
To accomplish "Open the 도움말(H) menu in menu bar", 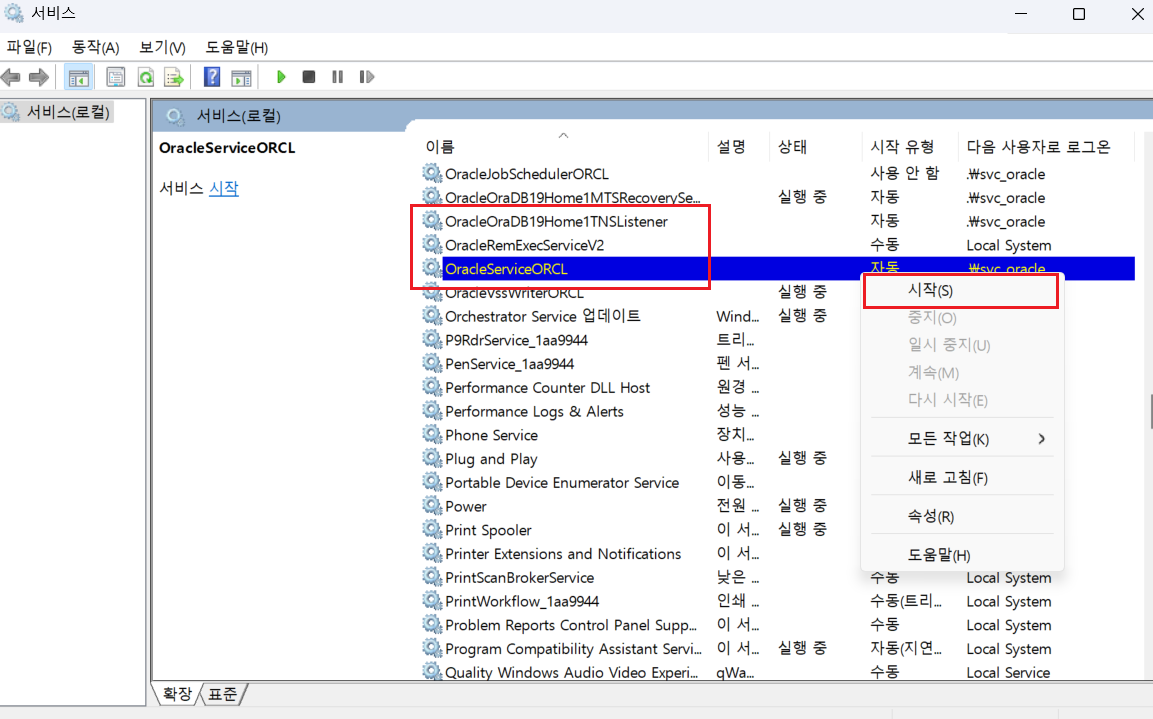I will tap(236, 48).
